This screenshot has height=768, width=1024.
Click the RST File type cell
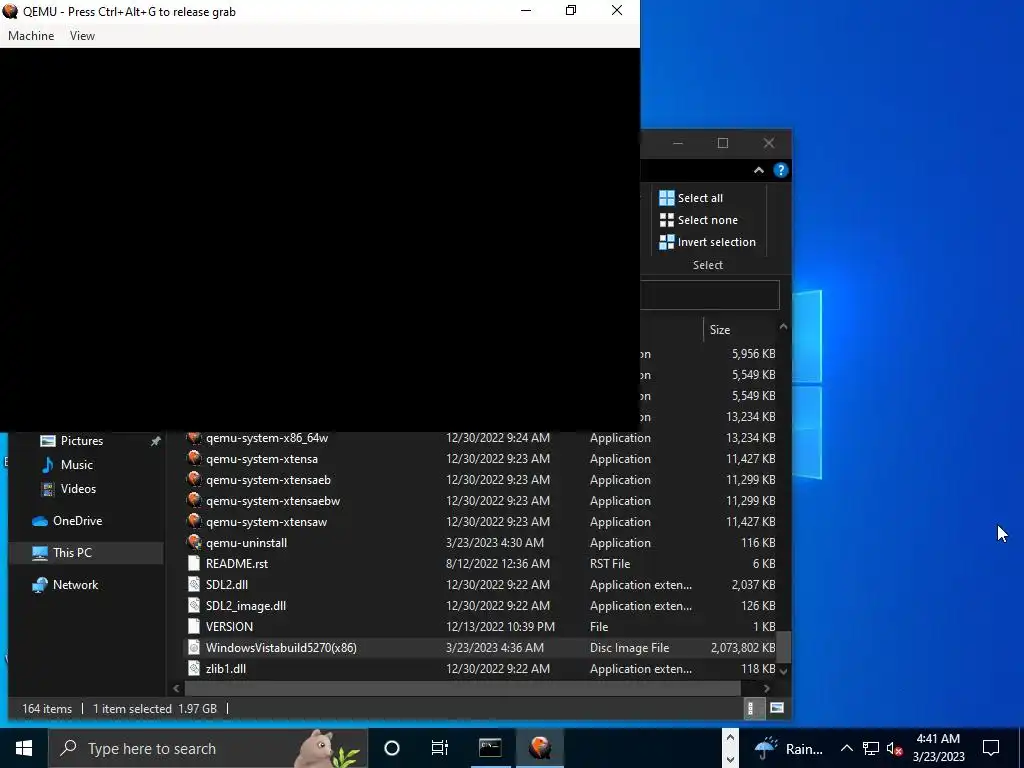(x=610, y=564)
